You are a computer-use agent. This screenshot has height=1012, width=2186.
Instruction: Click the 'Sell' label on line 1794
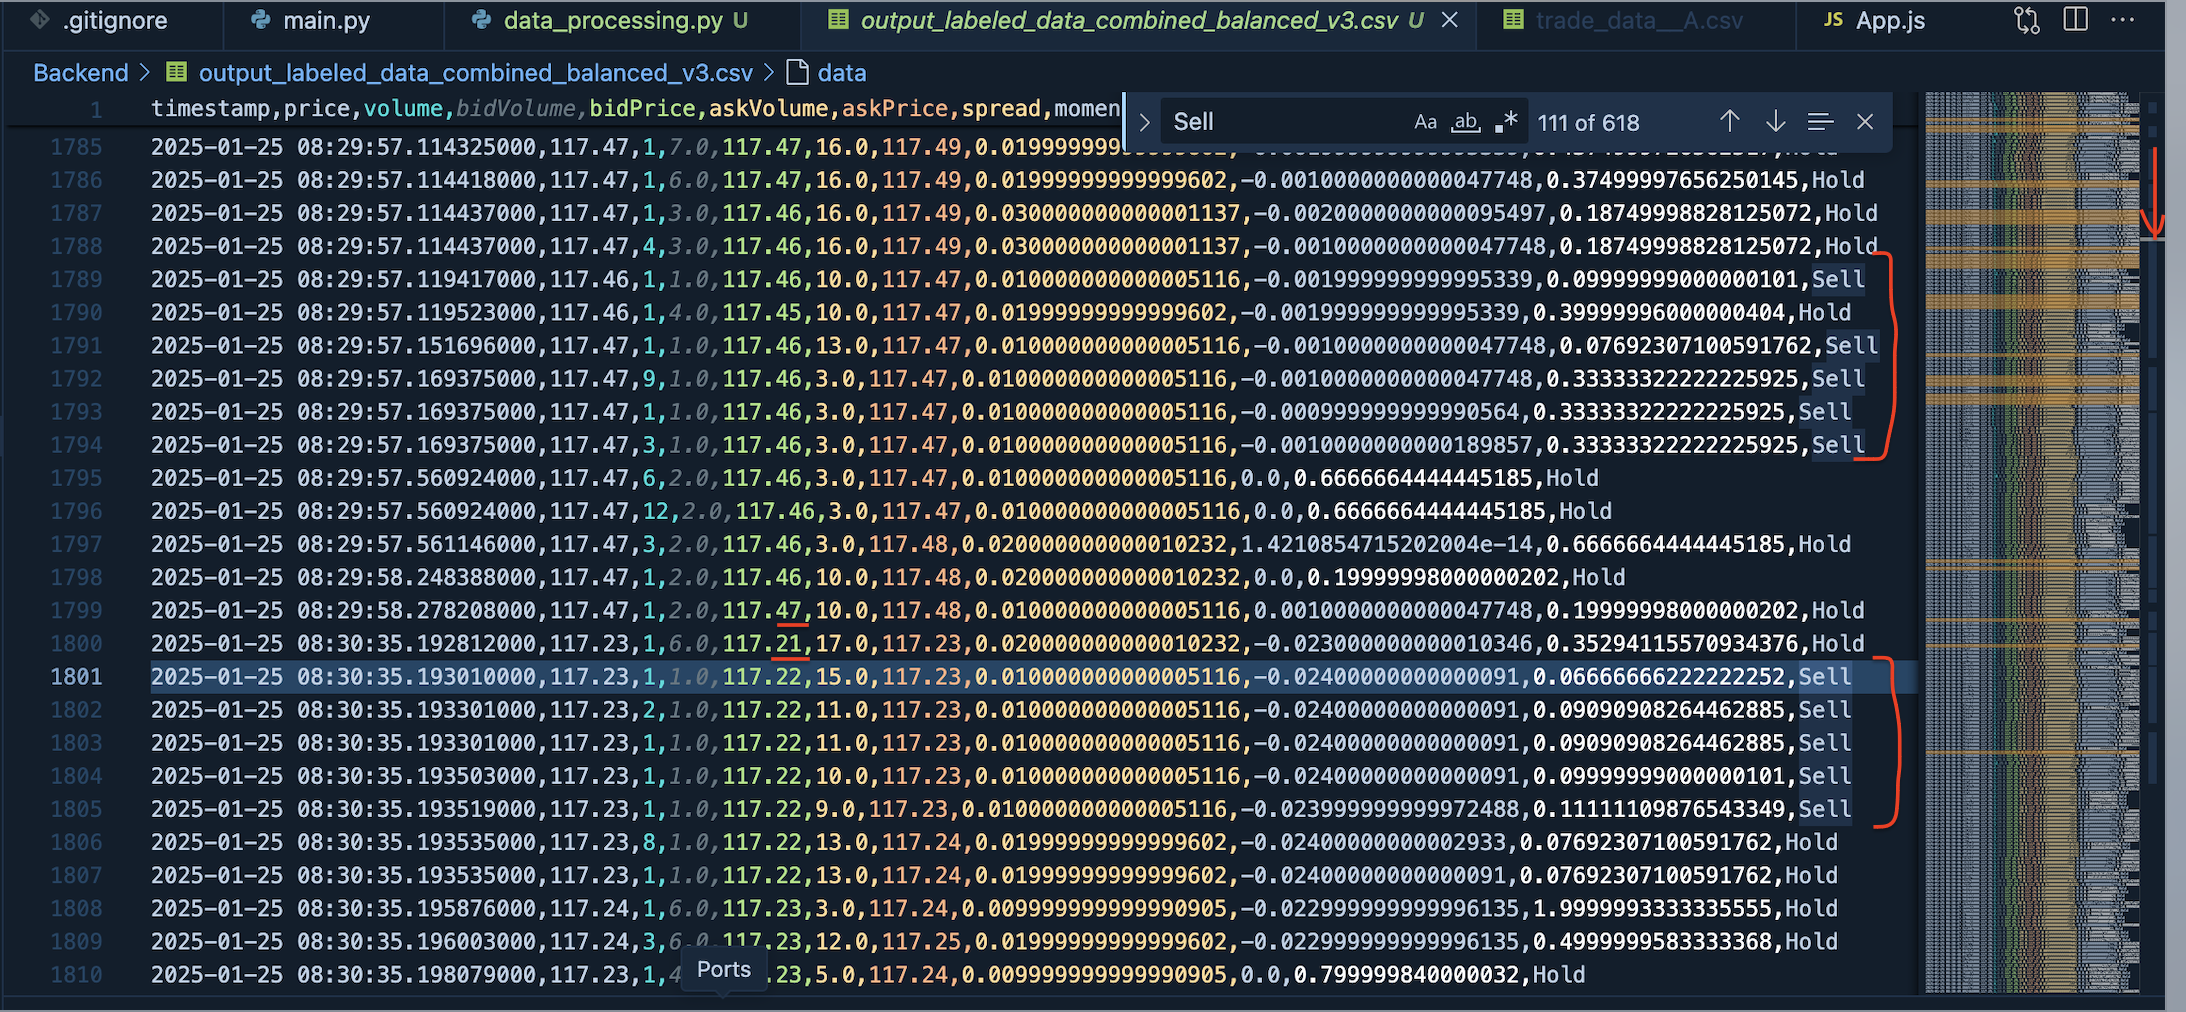(1838, 445)
